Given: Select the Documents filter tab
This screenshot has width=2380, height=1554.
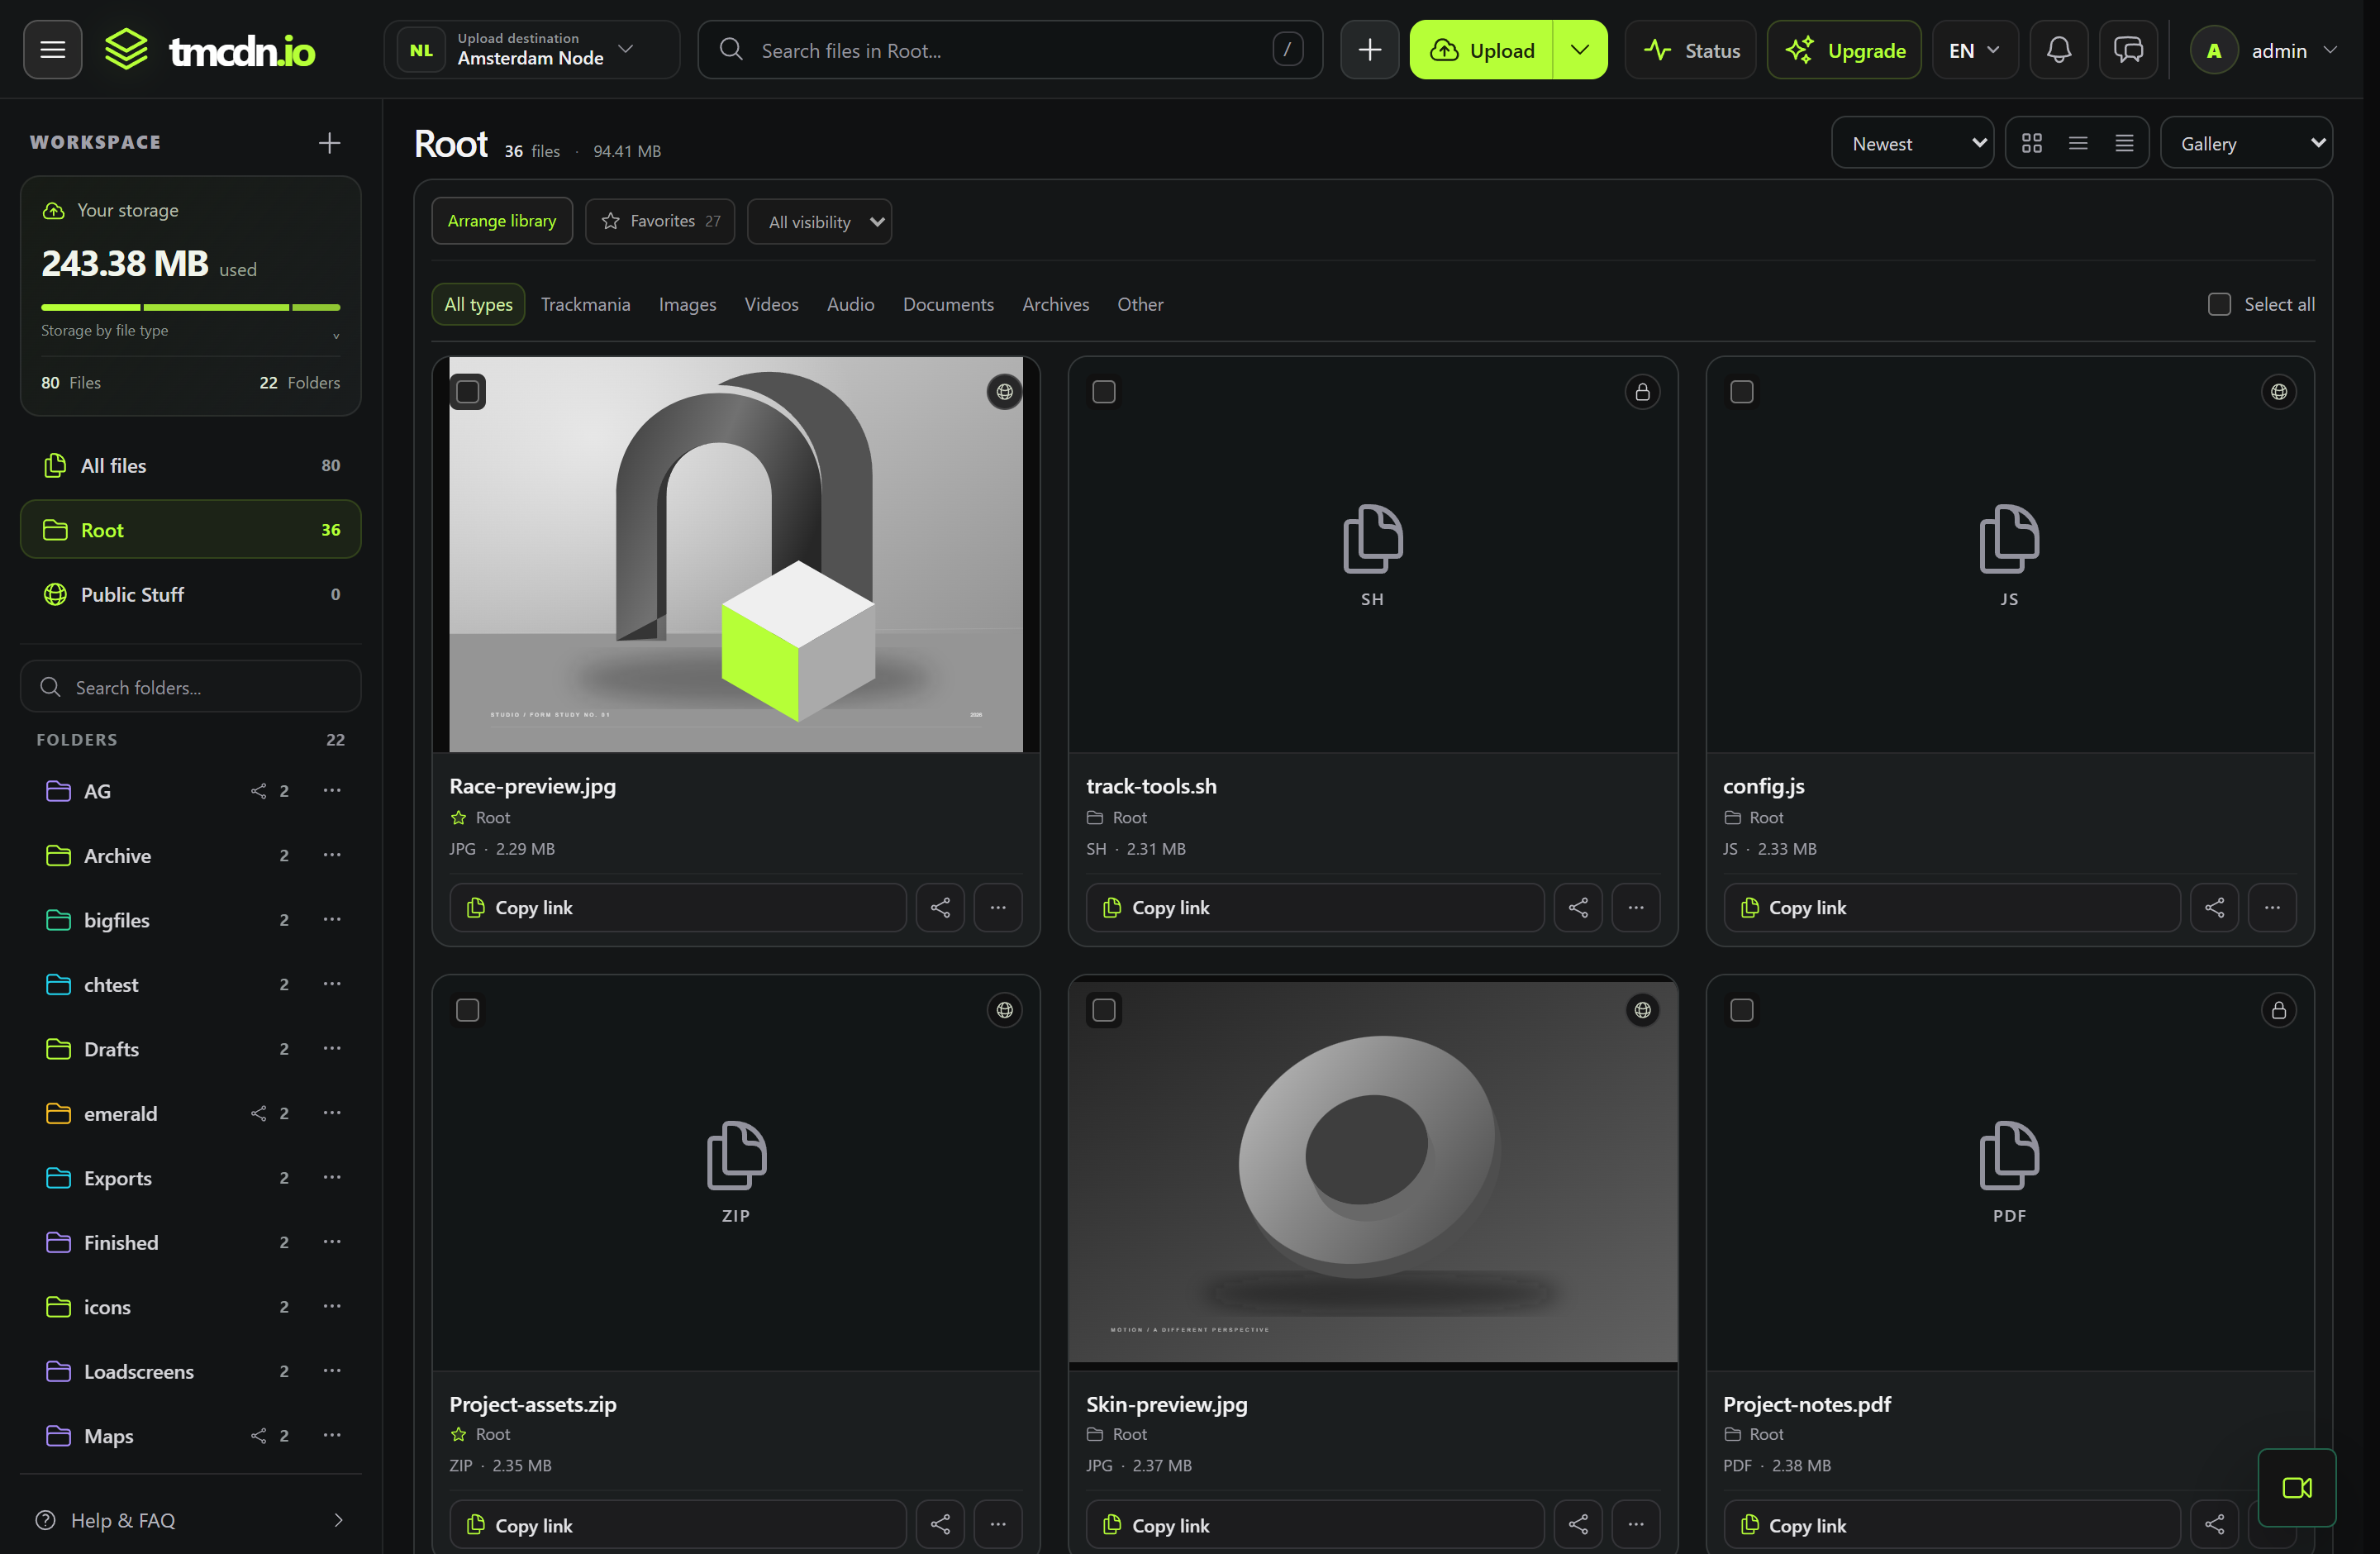Looking at the screenshot, I should [x=948, y=304].
